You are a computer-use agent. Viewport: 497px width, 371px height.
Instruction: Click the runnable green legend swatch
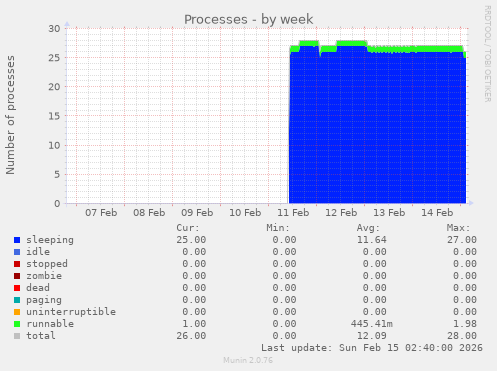pos(17,324)
